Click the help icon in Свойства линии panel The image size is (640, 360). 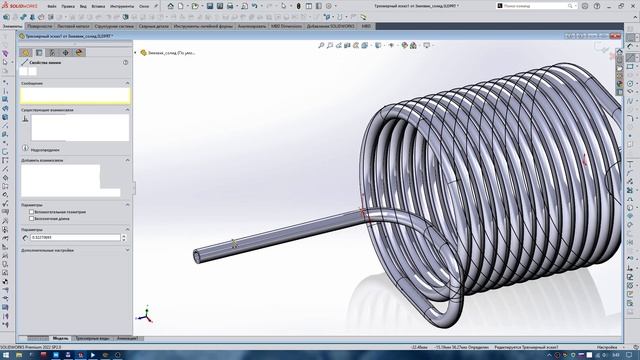pos(125,62)
